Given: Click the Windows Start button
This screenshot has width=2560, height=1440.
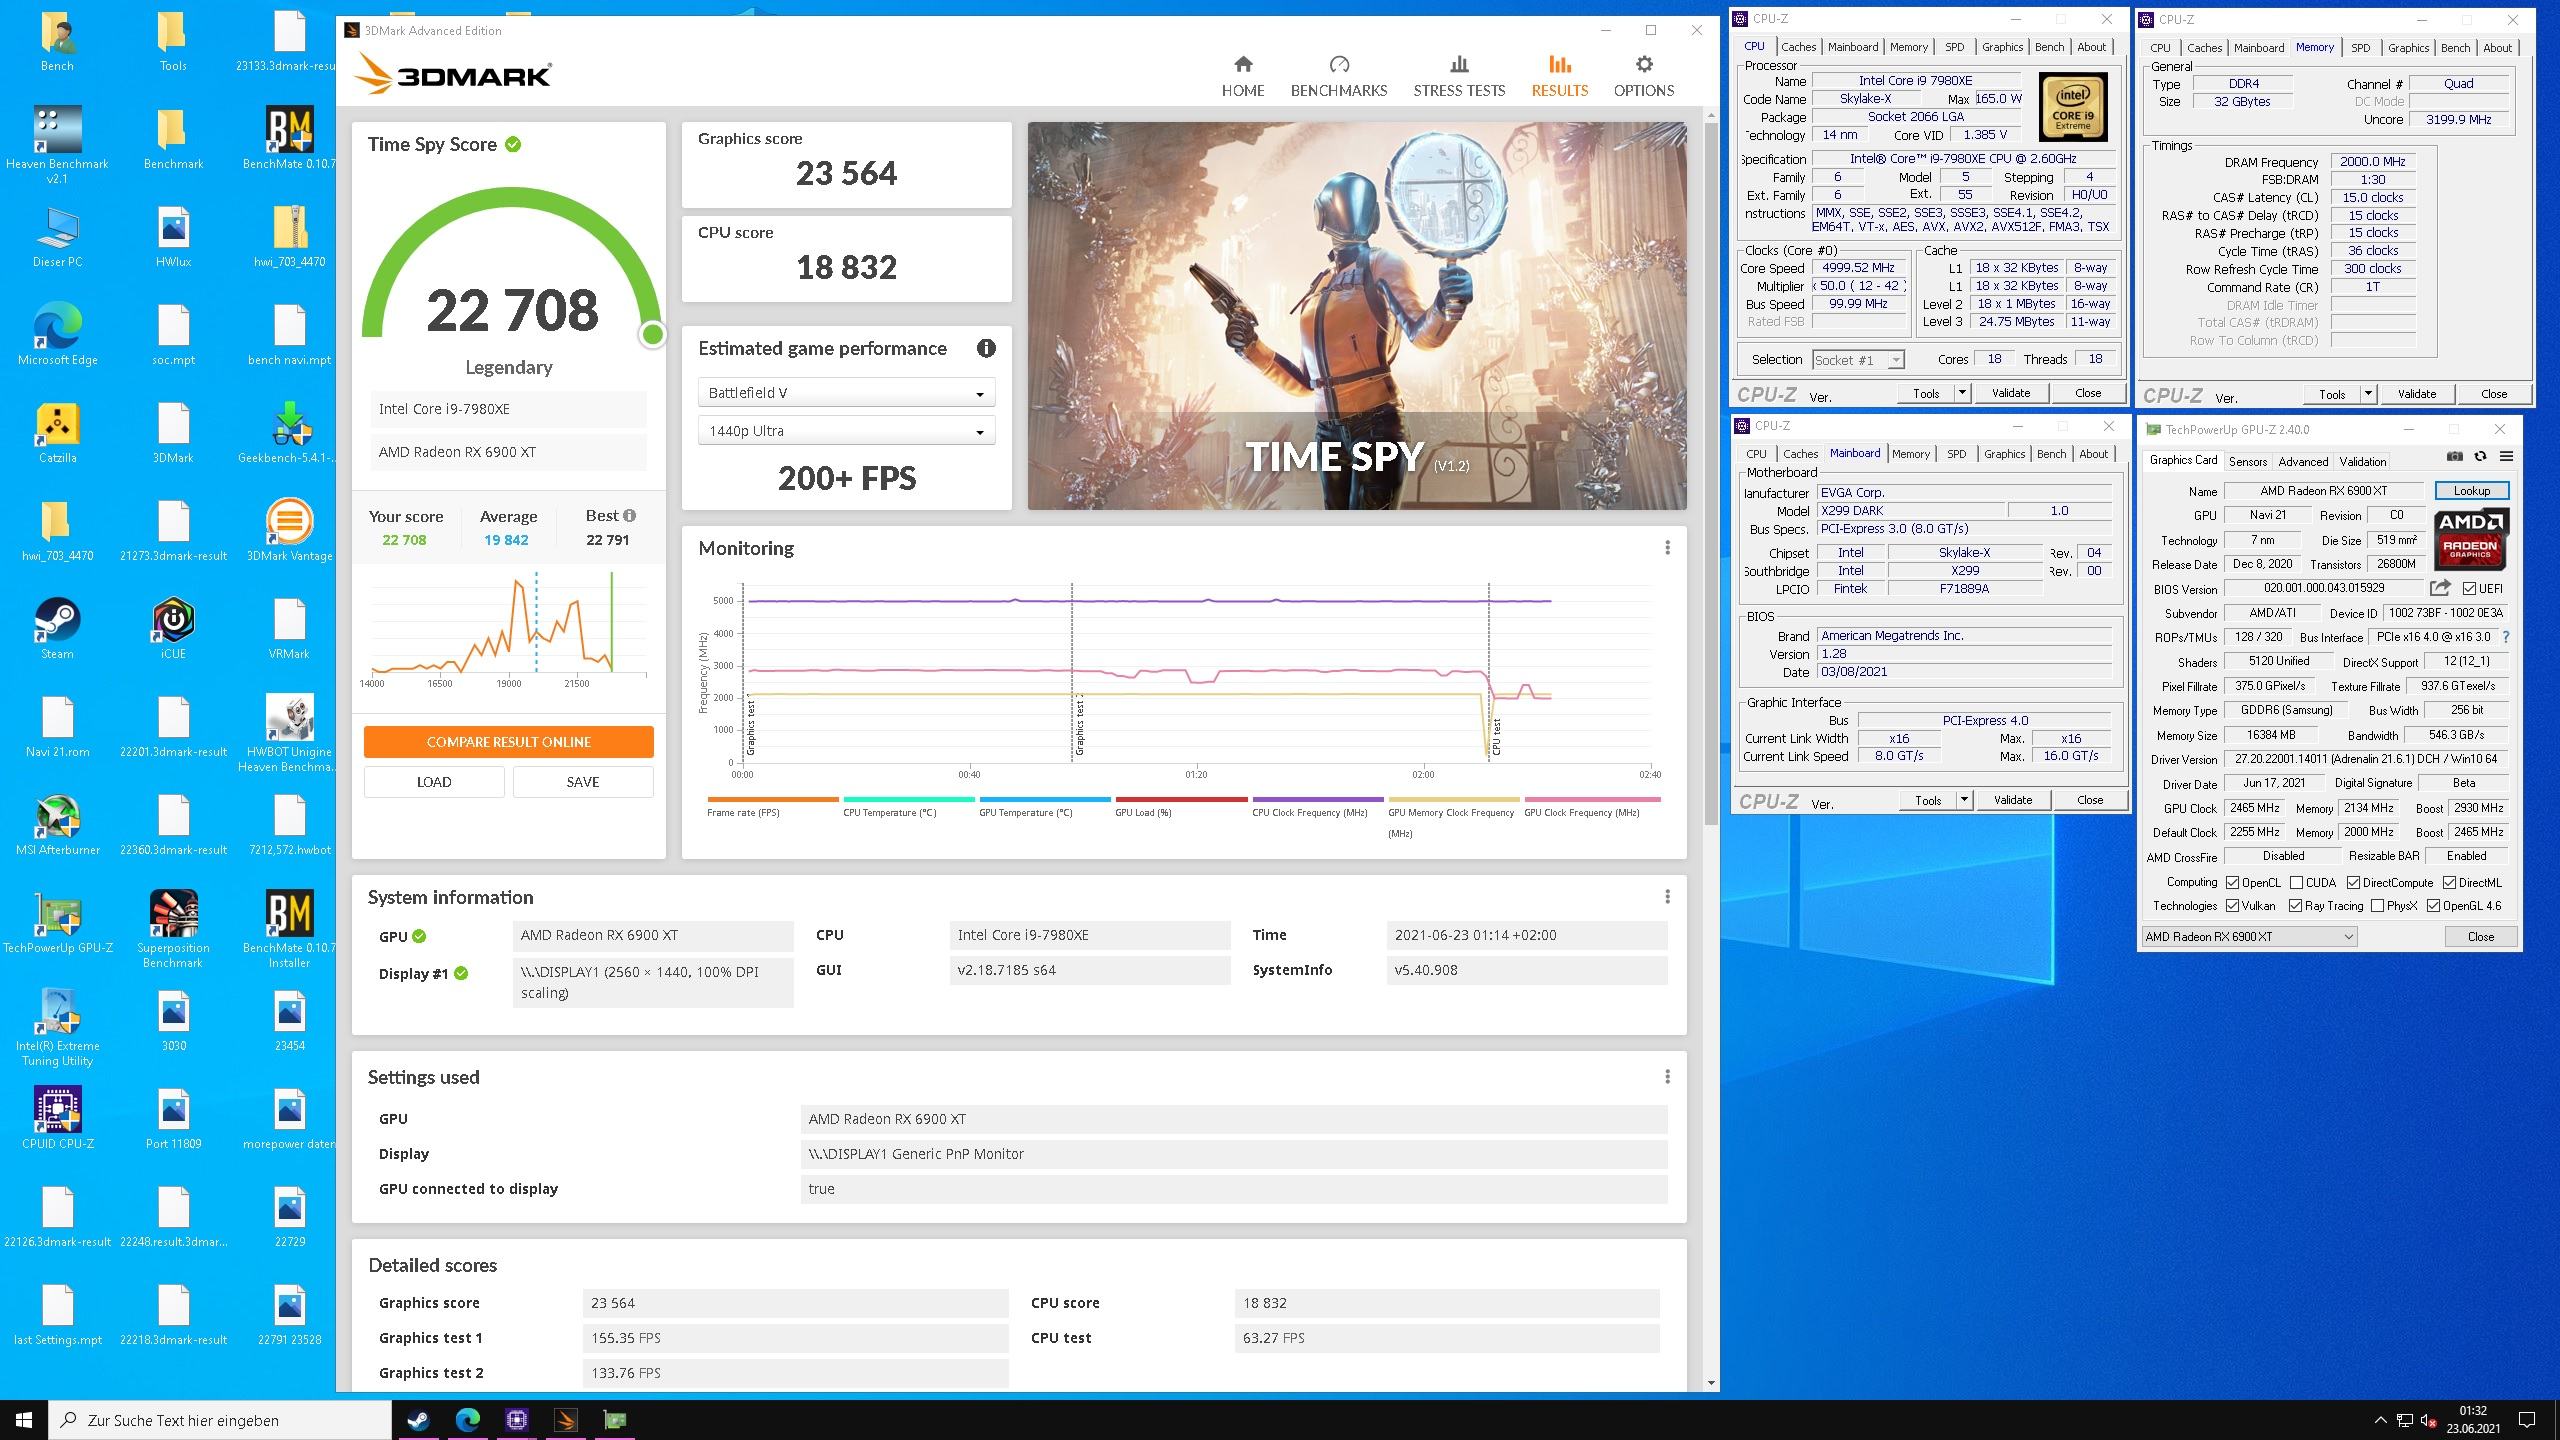Looking at the screenshot, I should click(24, 1420).
